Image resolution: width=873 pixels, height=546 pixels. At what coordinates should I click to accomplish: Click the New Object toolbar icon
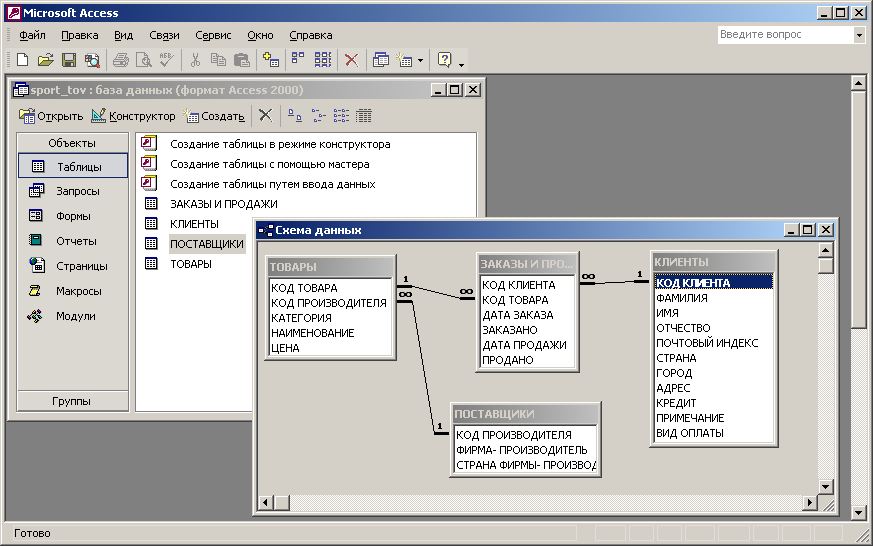coord(405,60)
